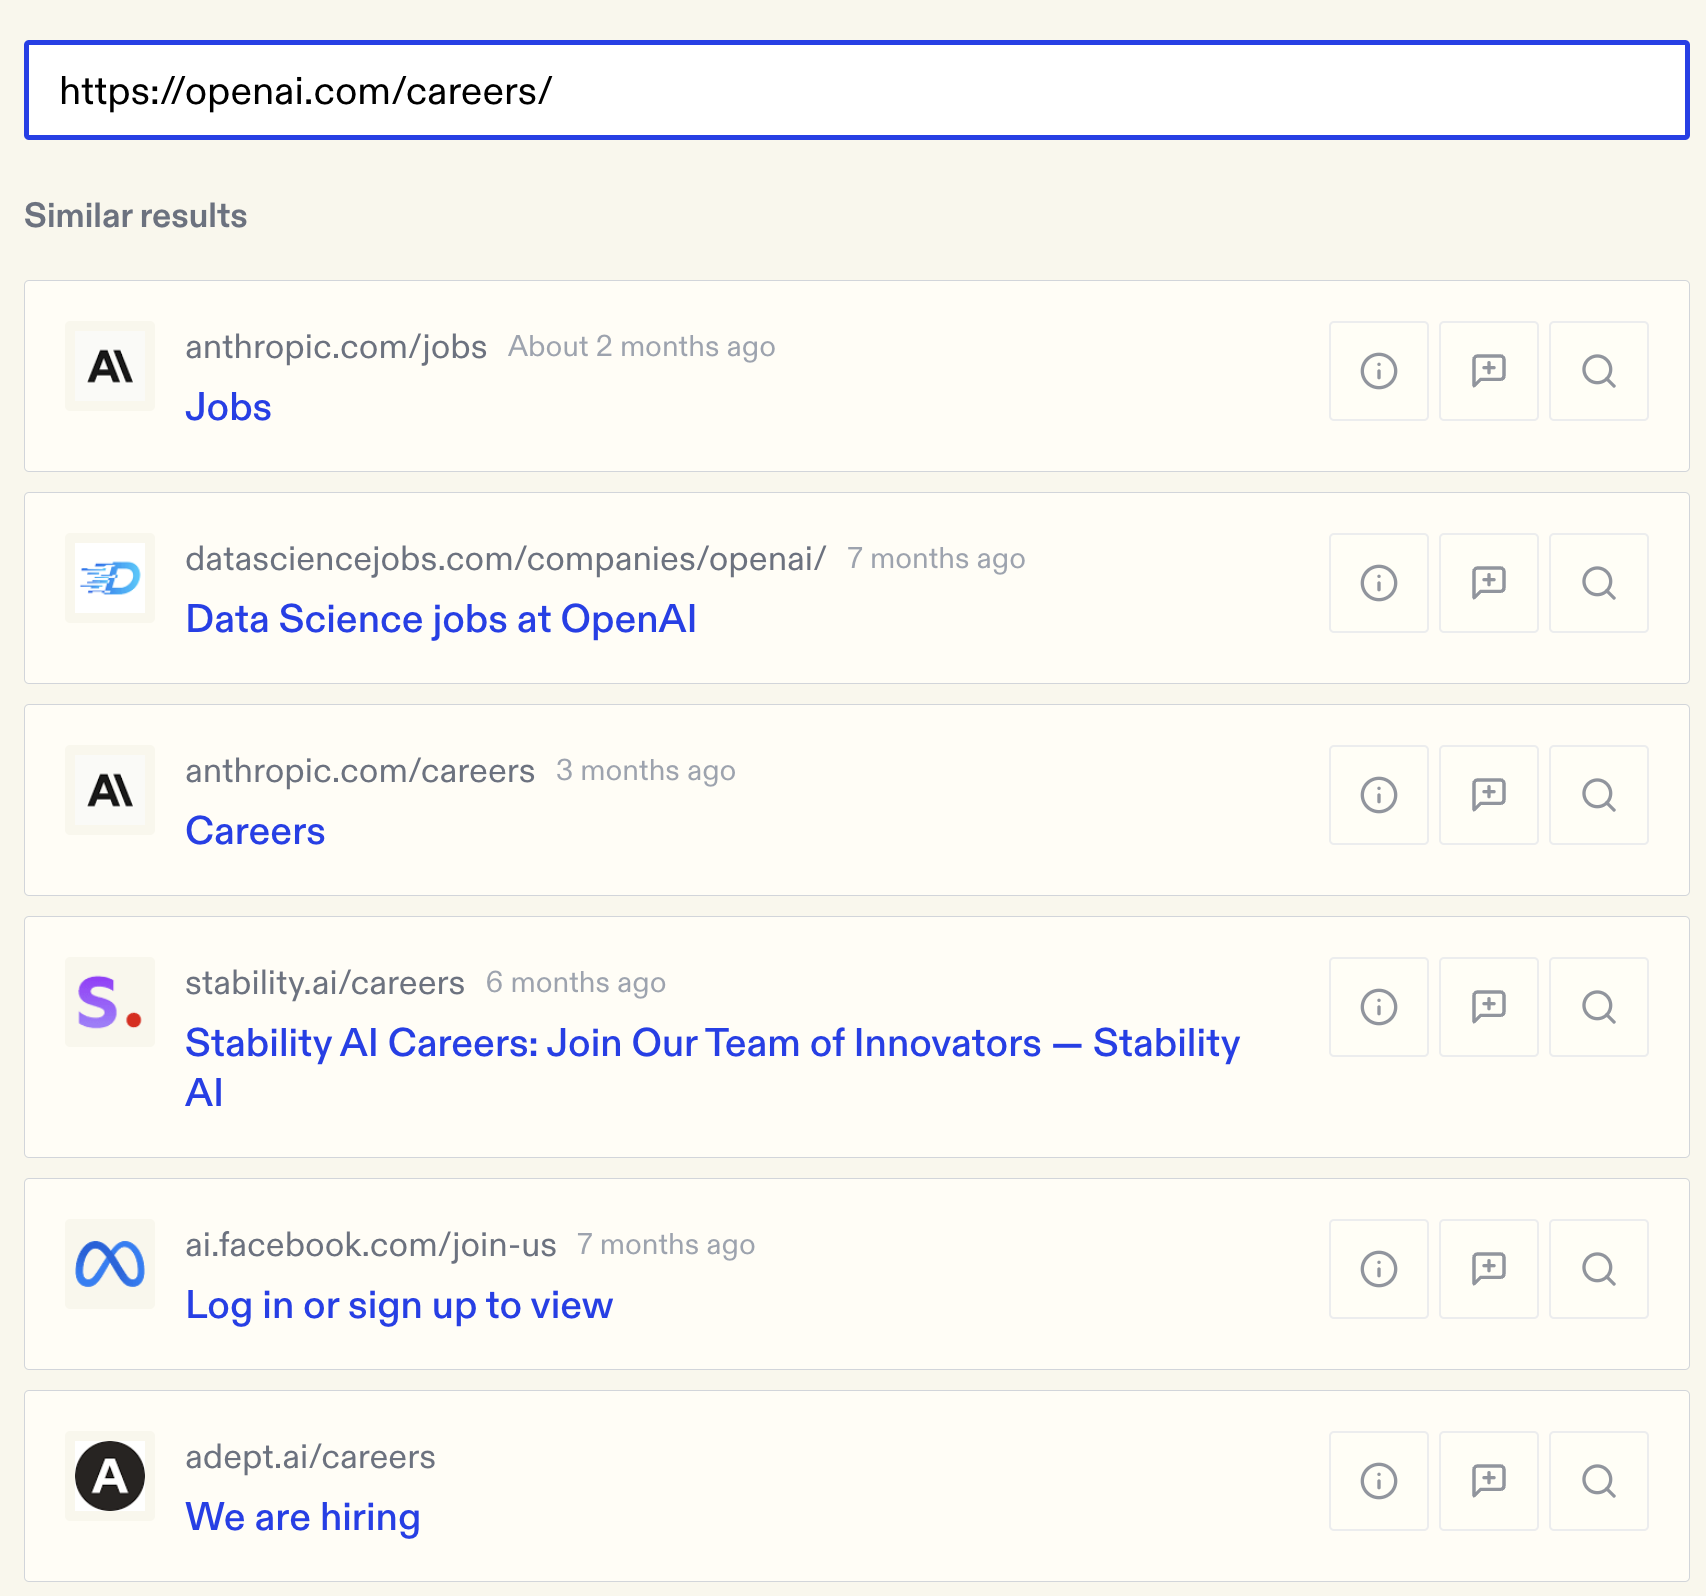The image size is (1706, 1596).
Task: Click the adept.ai/careers URL text
Action: point(310,1457)
